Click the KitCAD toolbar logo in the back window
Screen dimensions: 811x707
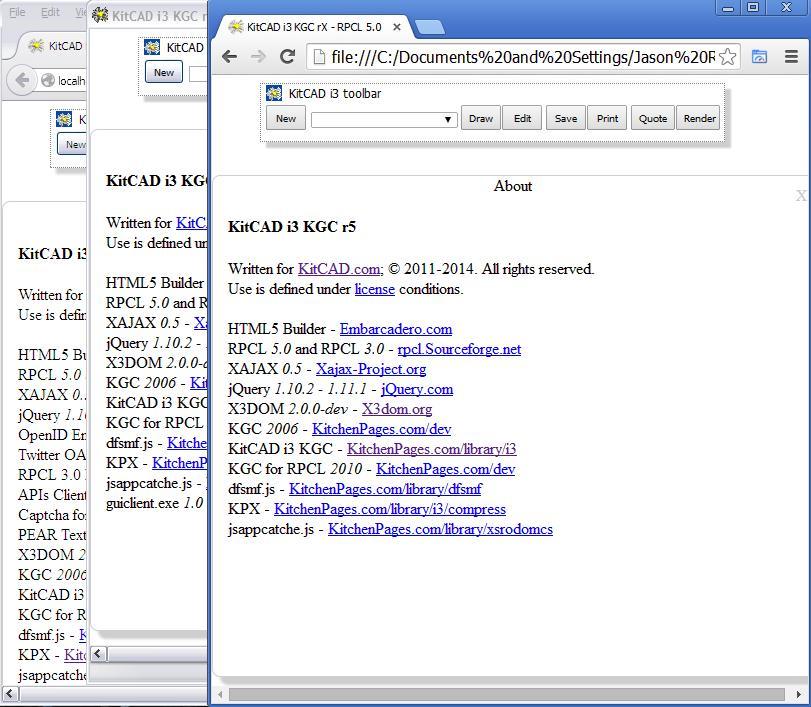pos(64,119)
